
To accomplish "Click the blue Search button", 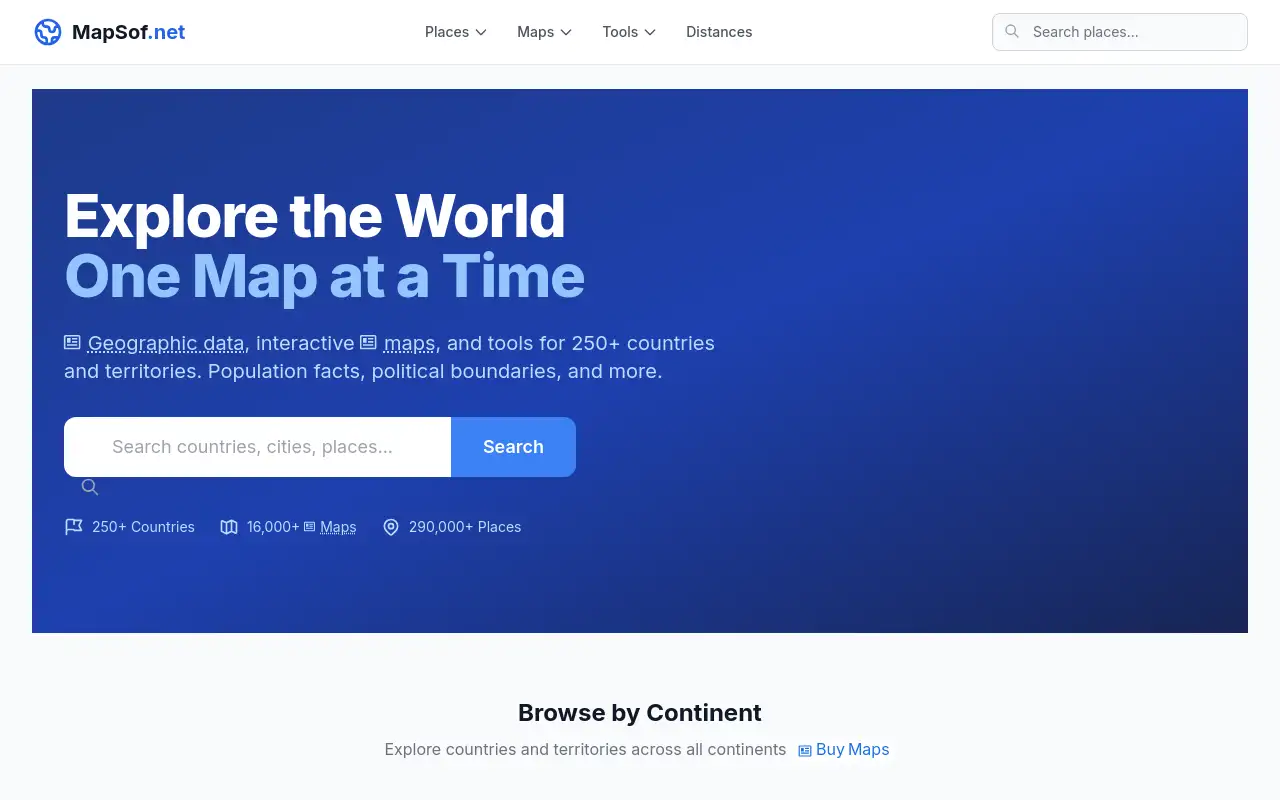I will point(513,447).
